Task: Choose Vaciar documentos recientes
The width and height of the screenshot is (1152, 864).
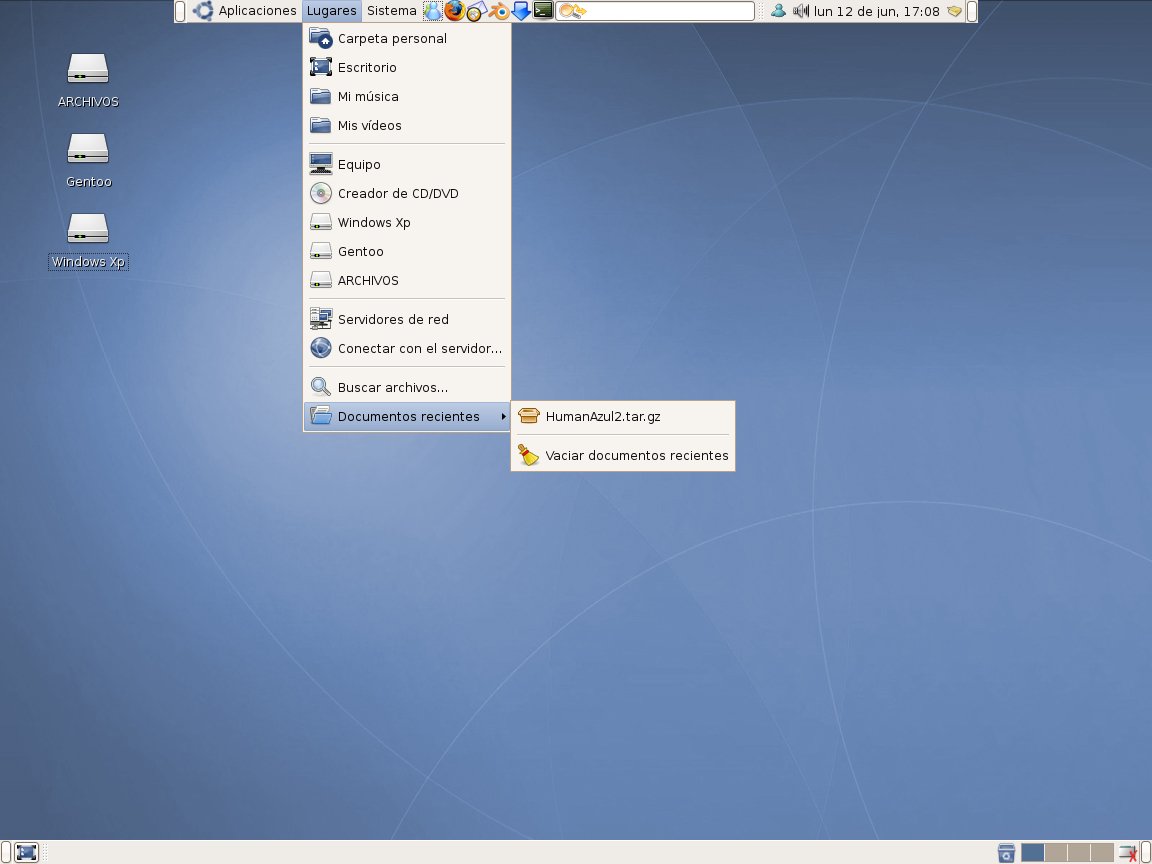Action: [623, 456]
